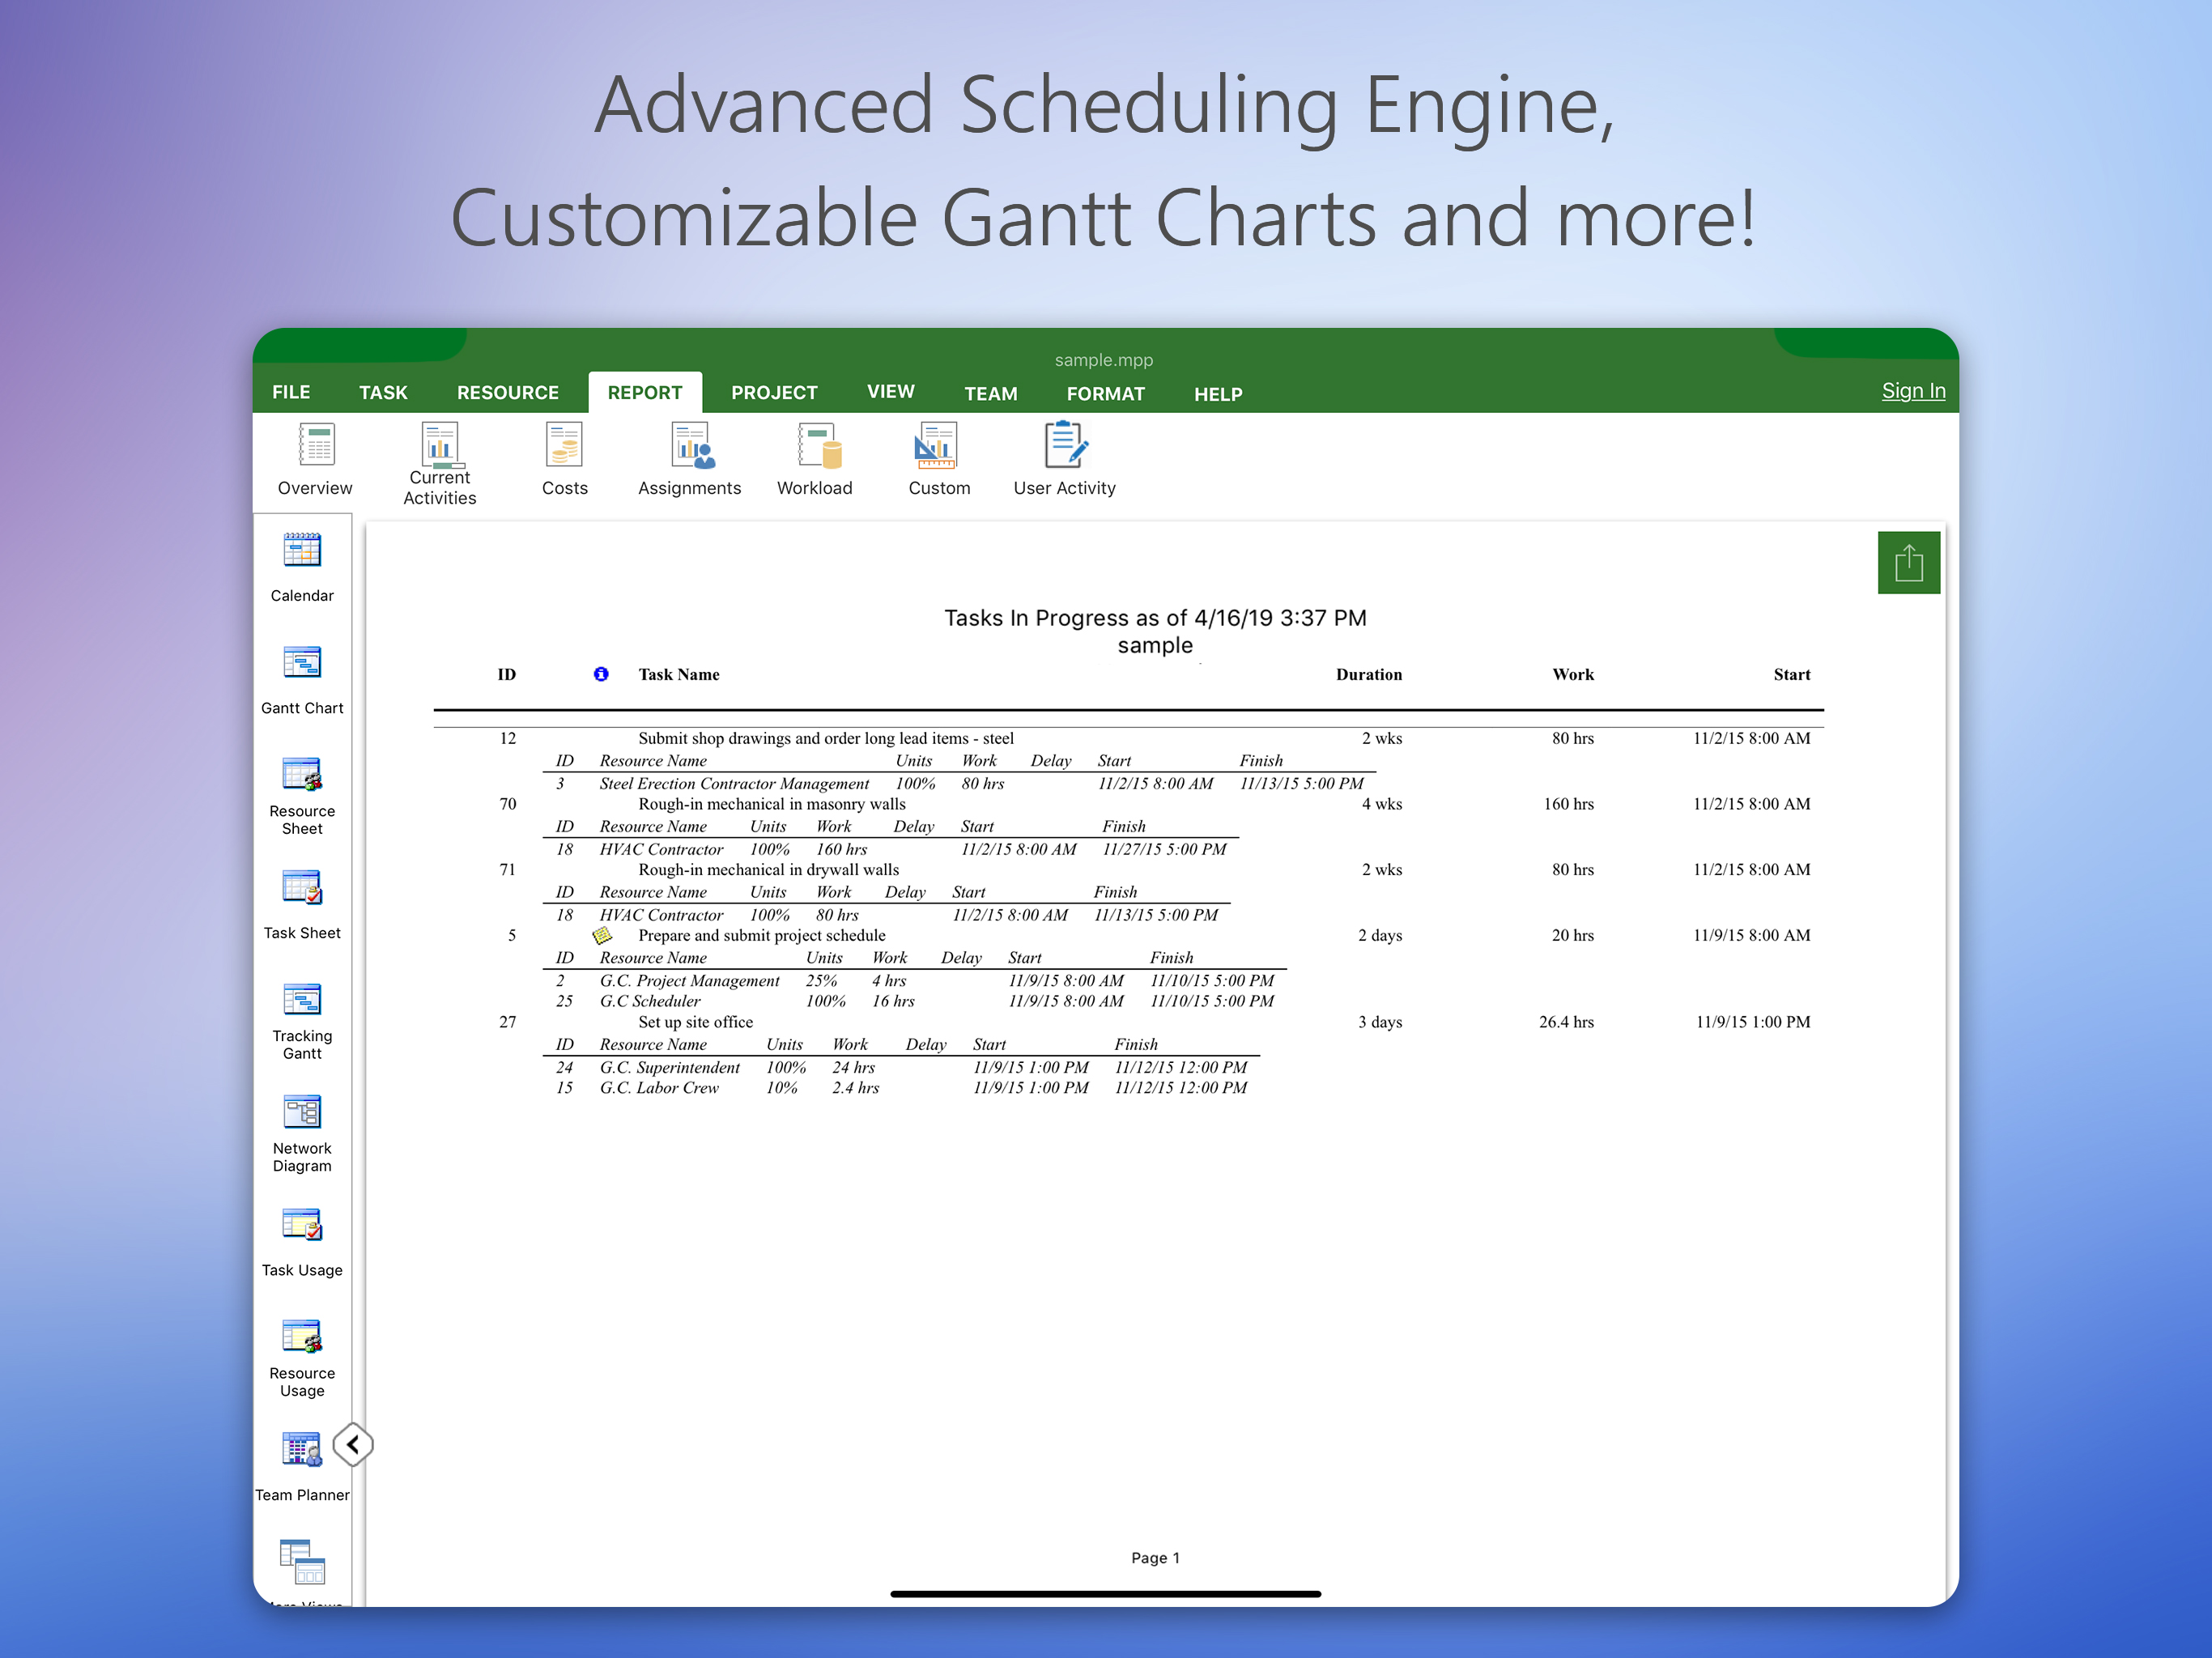Click the green share export button
2212x1658 pixels.
[1908, 563]
